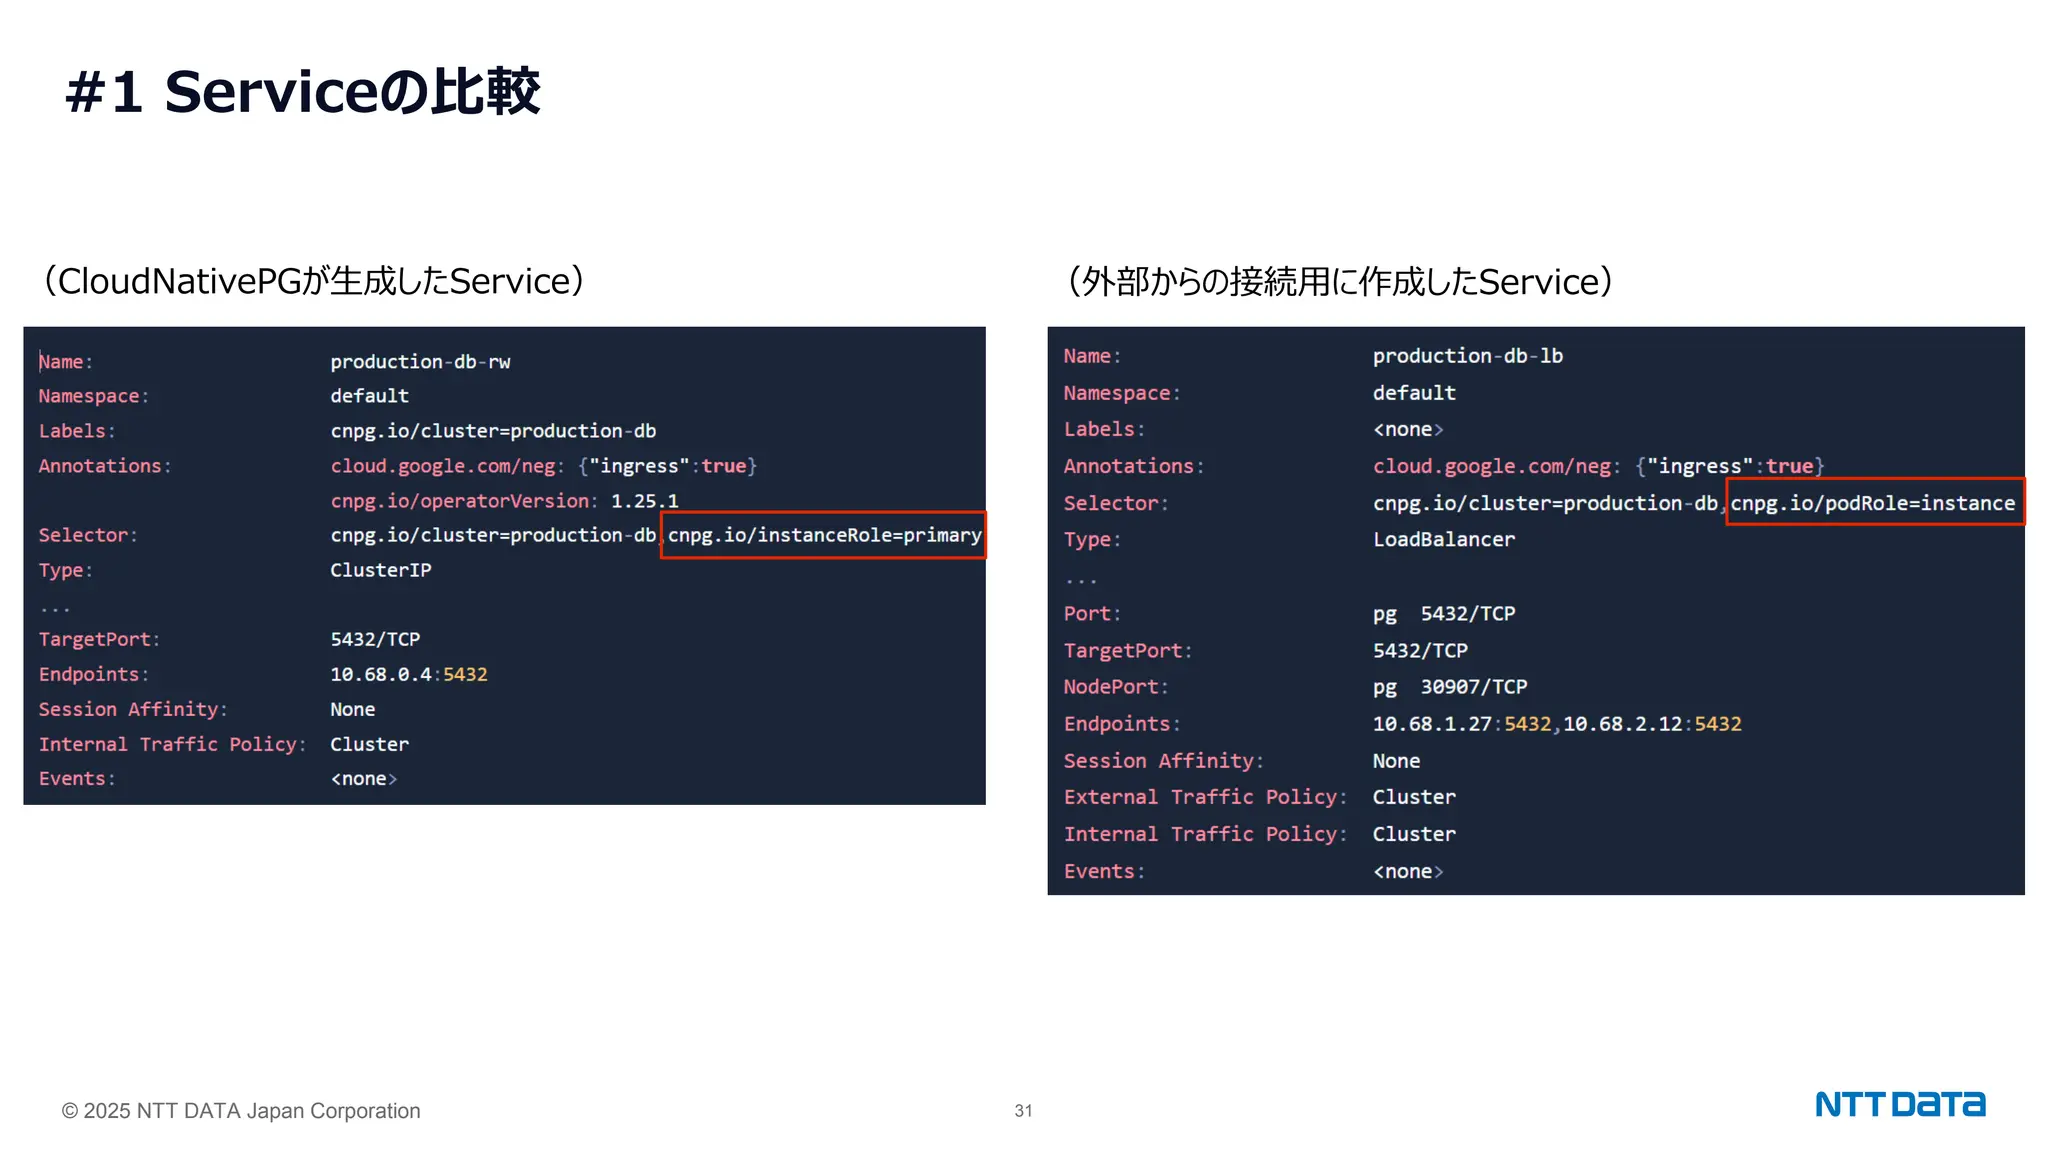Screen dimensions: 2048x1152
Task: Click the highlighted podRole=instance selector box
Action: (1873, 503)
